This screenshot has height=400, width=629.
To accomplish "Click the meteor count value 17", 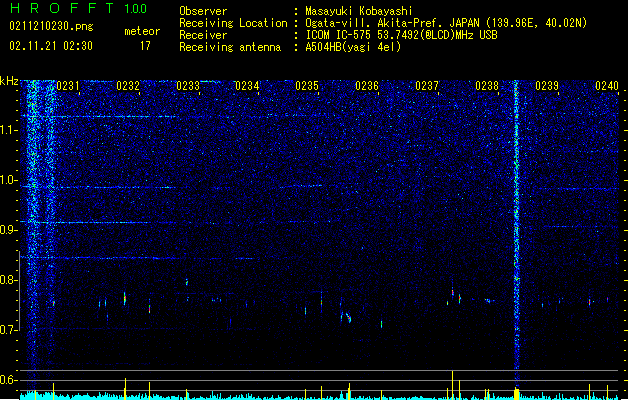I will (x=145, y=46).
